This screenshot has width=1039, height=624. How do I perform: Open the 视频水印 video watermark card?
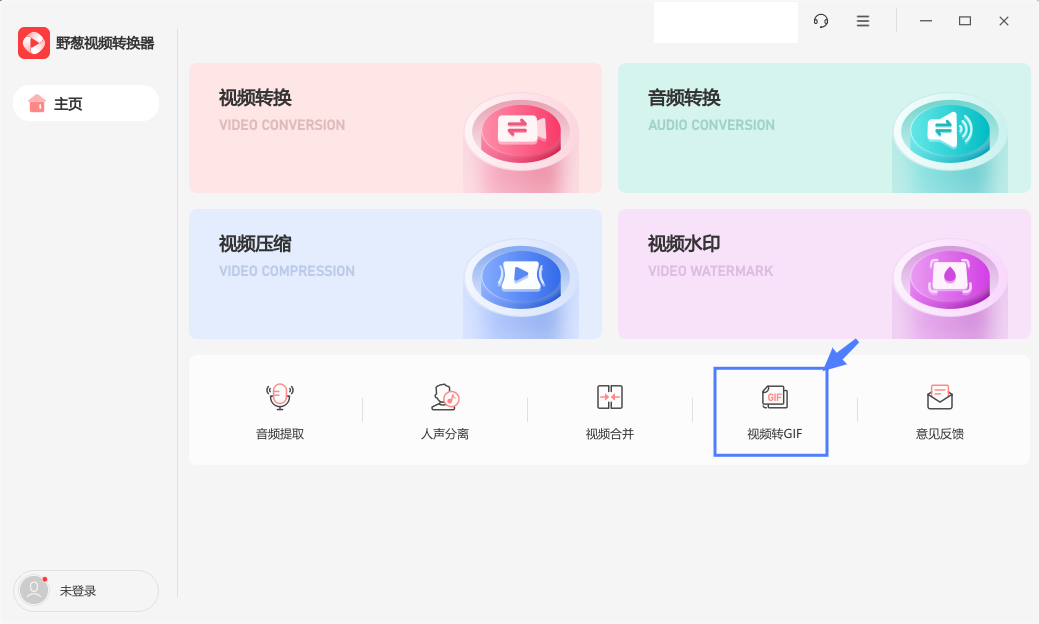[824, 274]
